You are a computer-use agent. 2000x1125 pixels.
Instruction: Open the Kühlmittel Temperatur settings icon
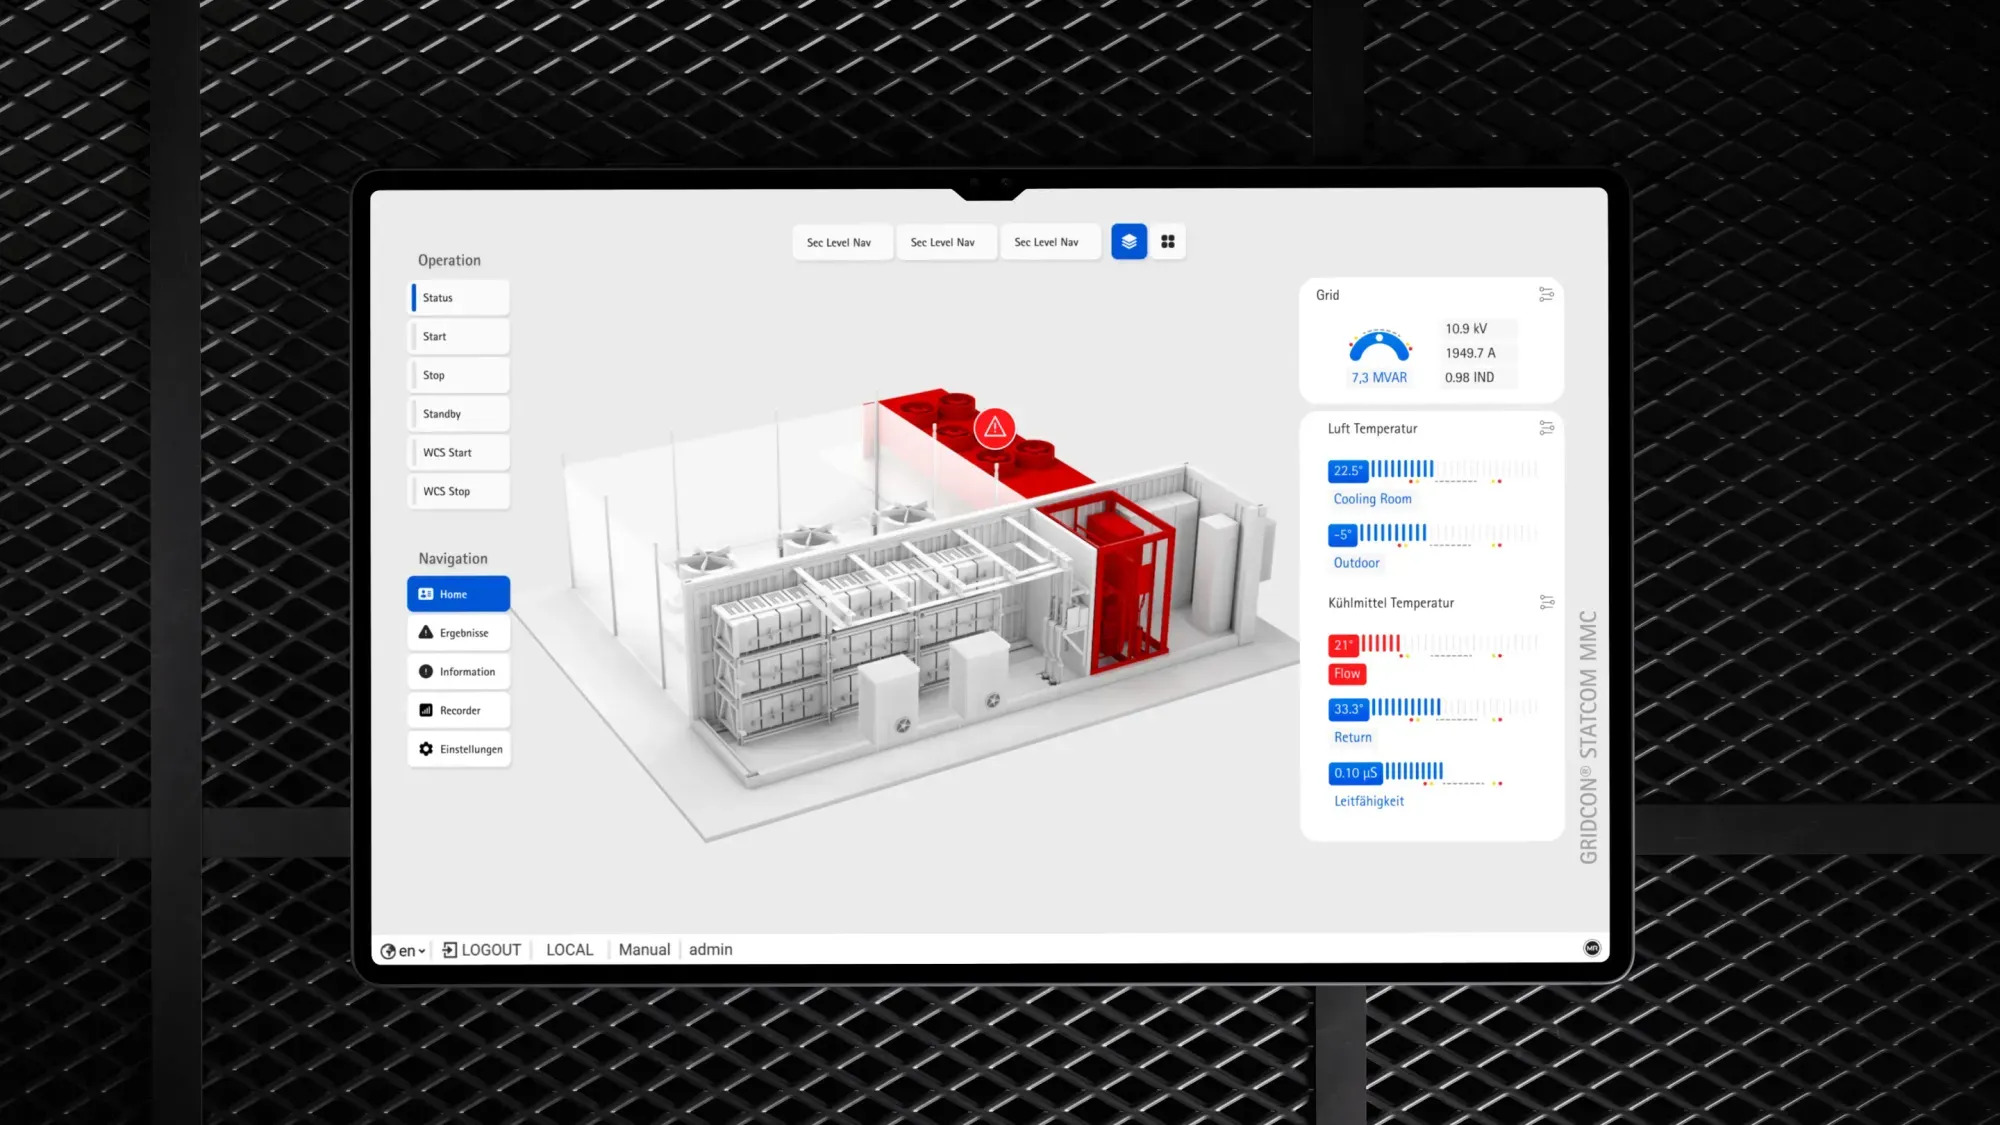click(1546, 601)
